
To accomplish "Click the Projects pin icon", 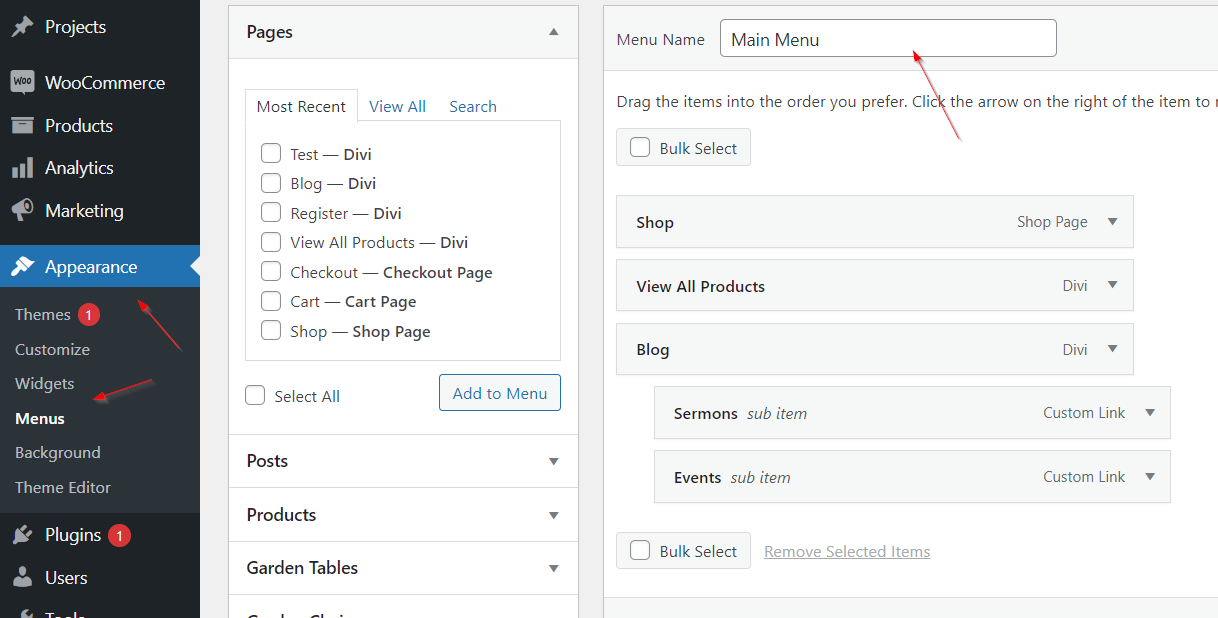I will [22, 27].
